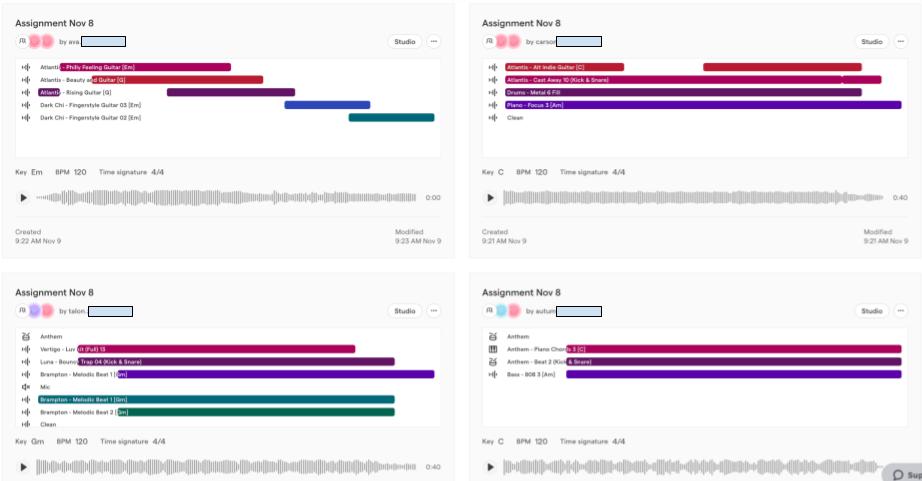Open Assignment Nov 8 title by talon
The image size is (922, 481).
[54, 292]
